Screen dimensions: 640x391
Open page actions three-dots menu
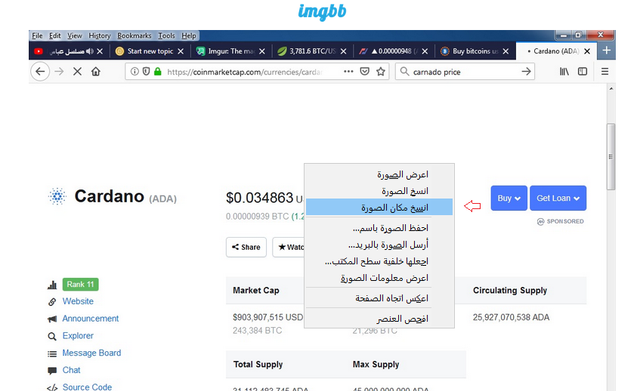pyautogui.click(x=348, y=71)
